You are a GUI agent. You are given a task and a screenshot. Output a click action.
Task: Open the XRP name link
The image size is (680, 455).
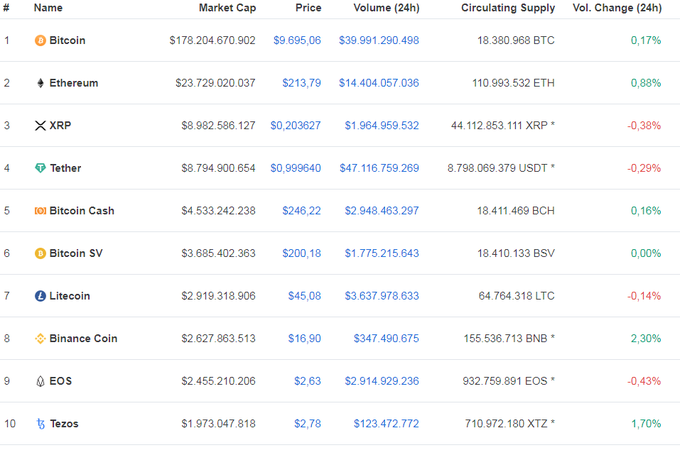[60, 125]
